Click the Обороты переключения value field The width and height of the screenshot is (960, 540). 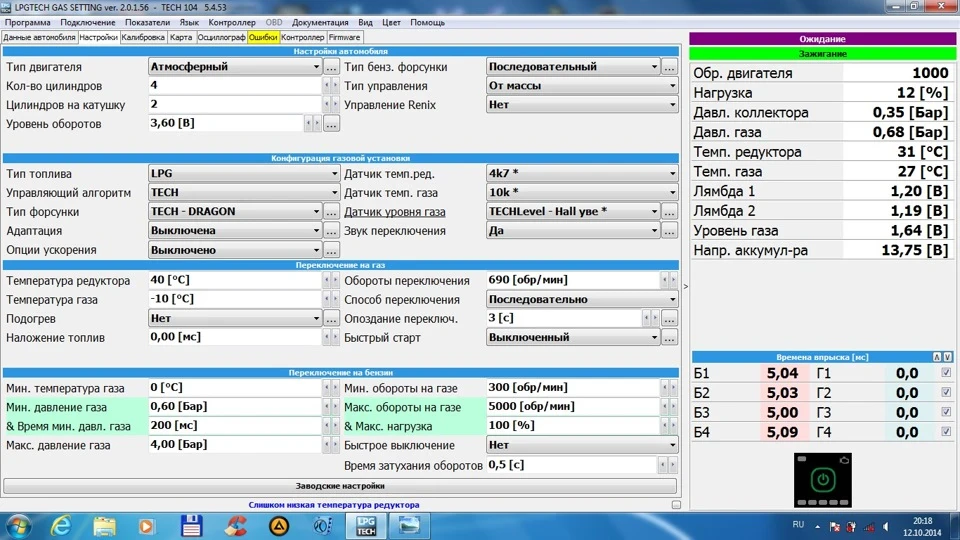(572, 280)
